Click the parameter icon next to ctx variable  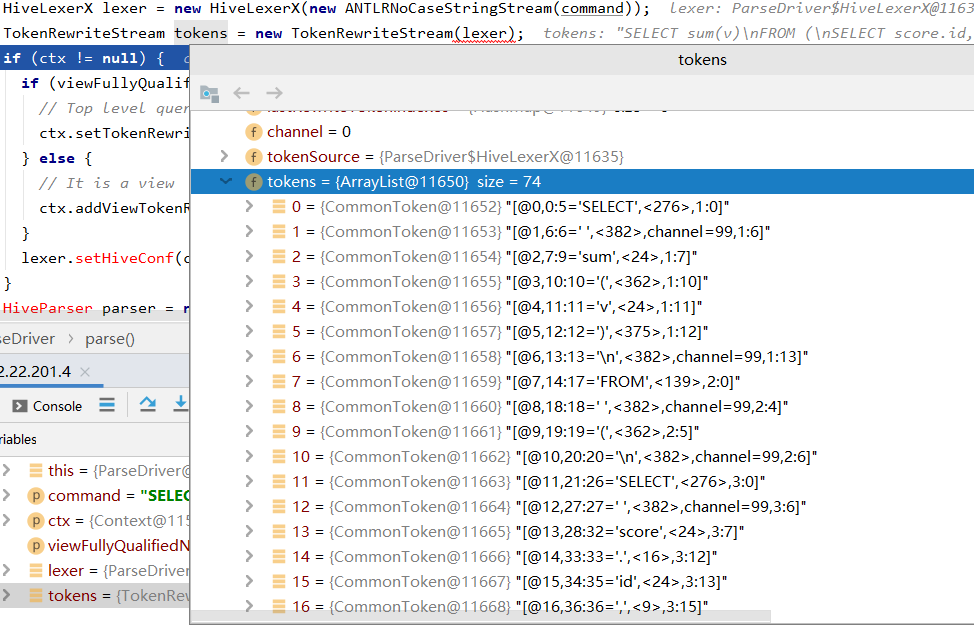(x=35, y=521)
